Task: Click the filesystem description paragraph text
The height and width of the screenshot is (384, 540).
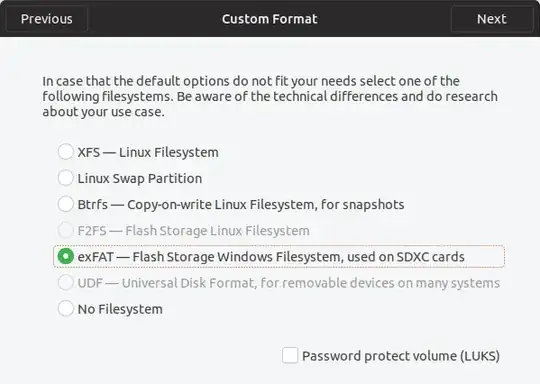Action: (x=270, y=96)
